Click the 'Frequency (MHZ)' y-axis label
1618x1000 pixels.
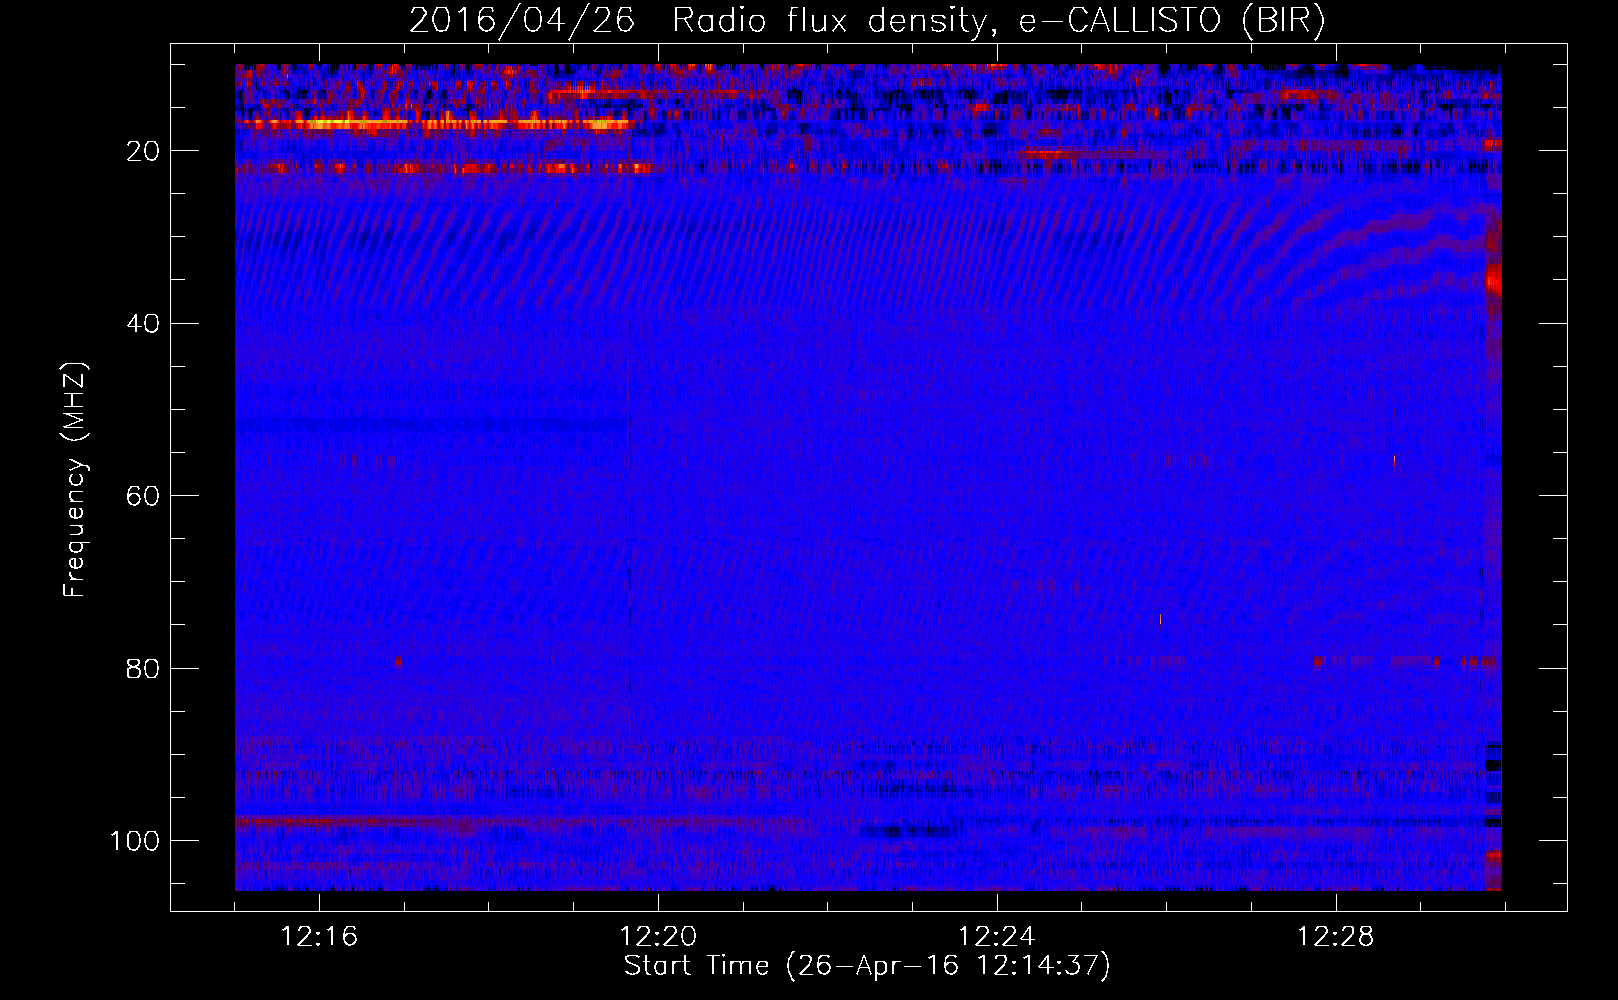click(x=75, y=480)
